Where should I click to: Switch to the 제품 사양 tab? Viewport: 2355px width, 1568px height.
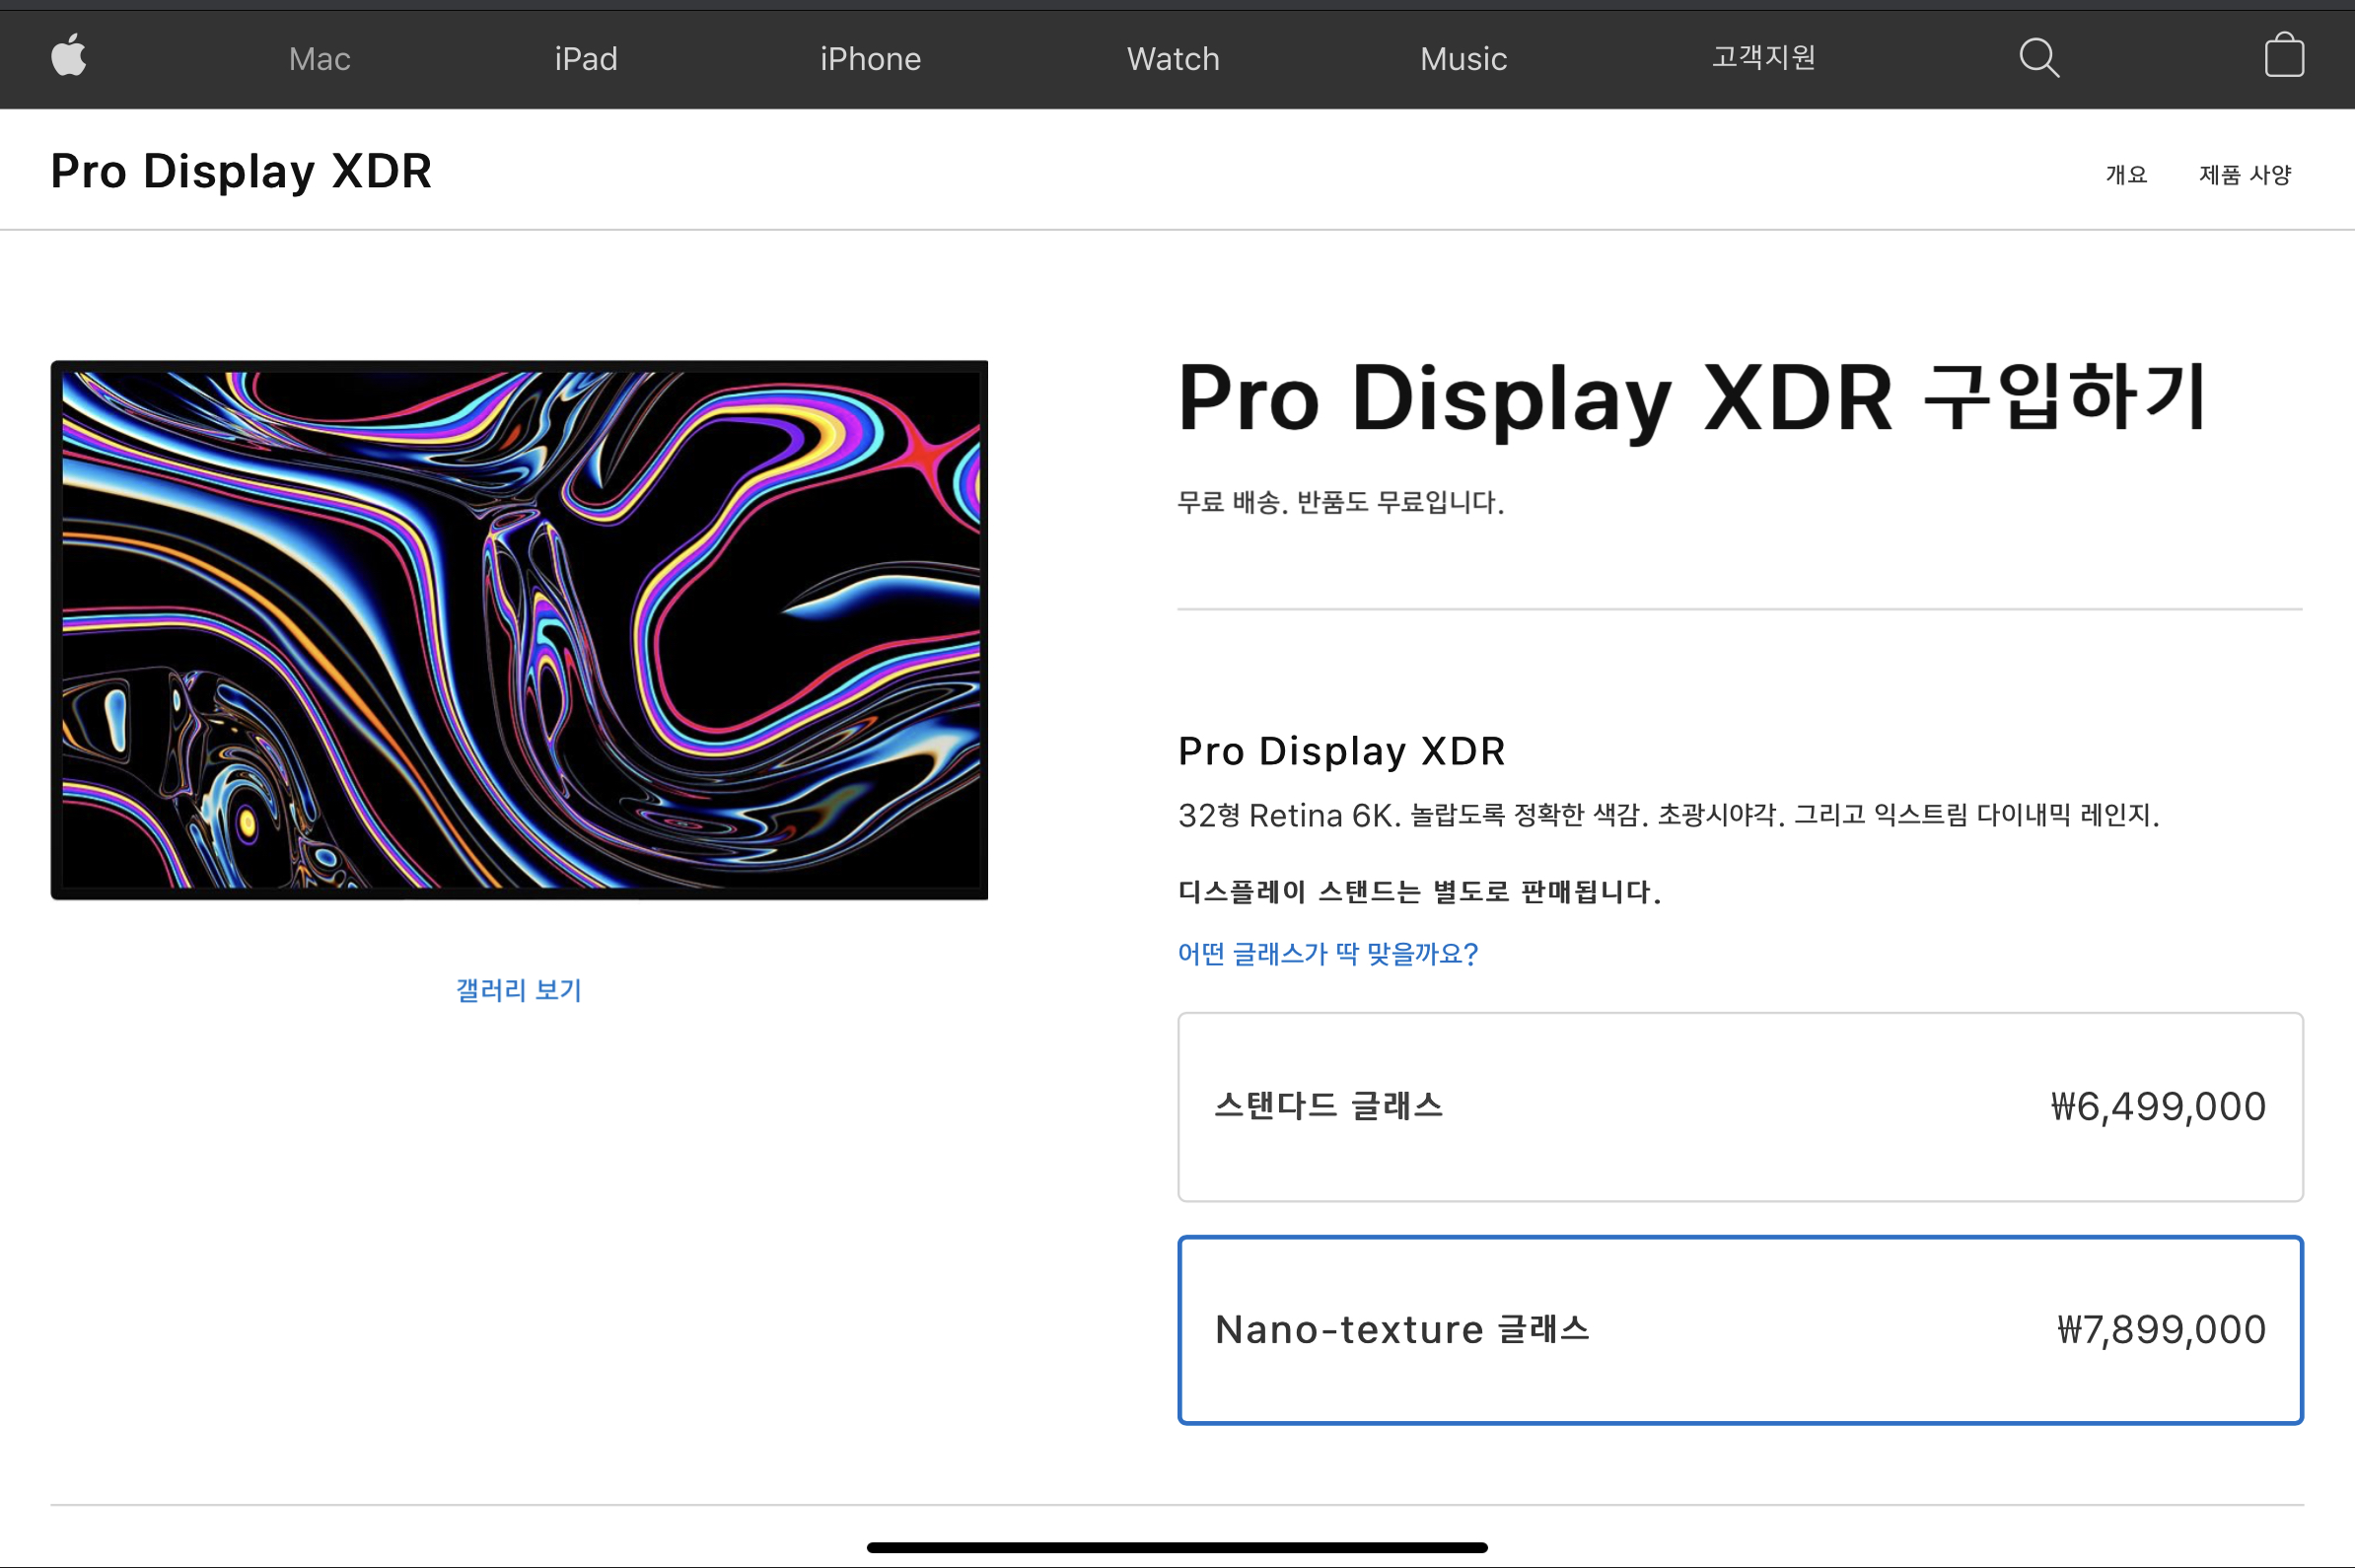point(2245,175)
